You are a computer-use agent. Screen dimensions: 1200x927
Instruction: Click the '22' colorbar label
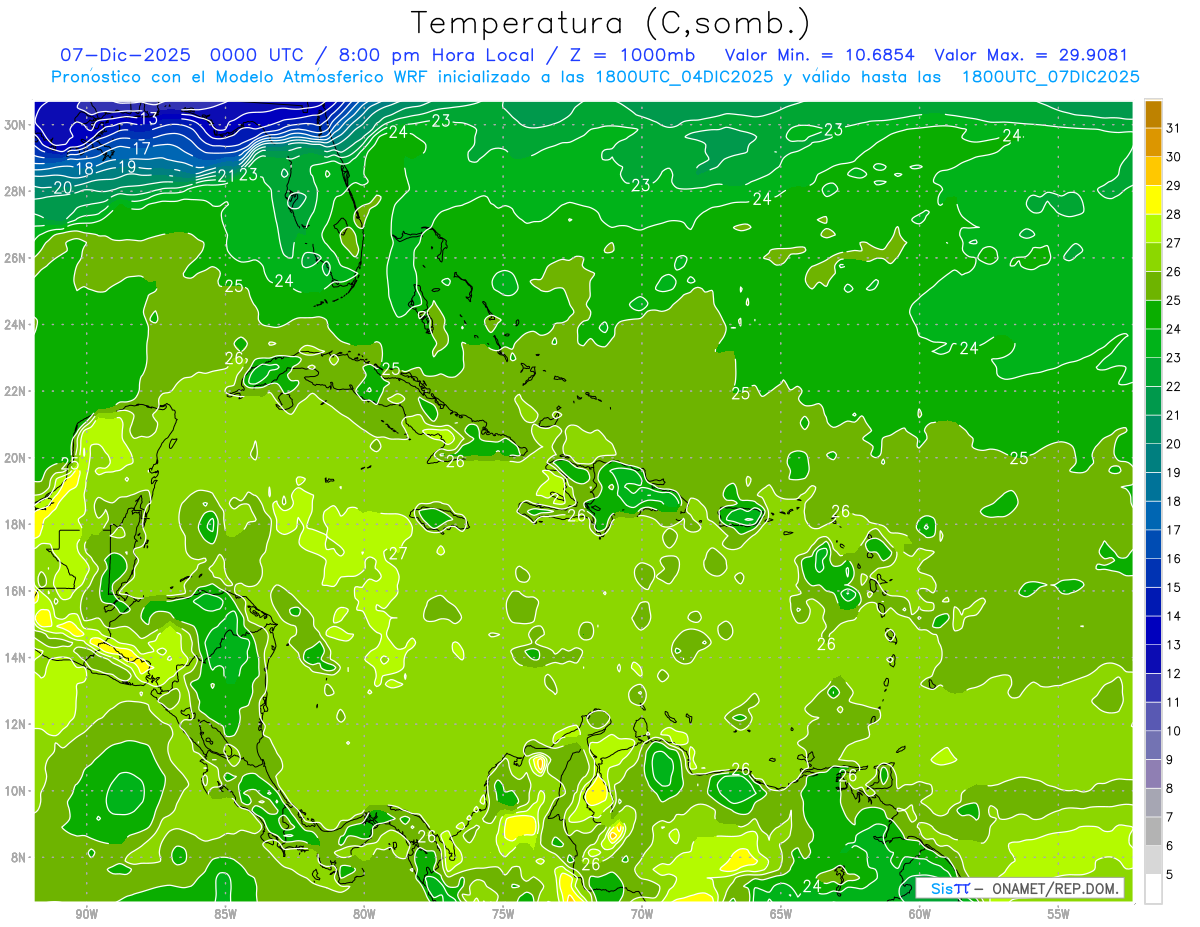pyautogui.click(x=1174, y=386)
